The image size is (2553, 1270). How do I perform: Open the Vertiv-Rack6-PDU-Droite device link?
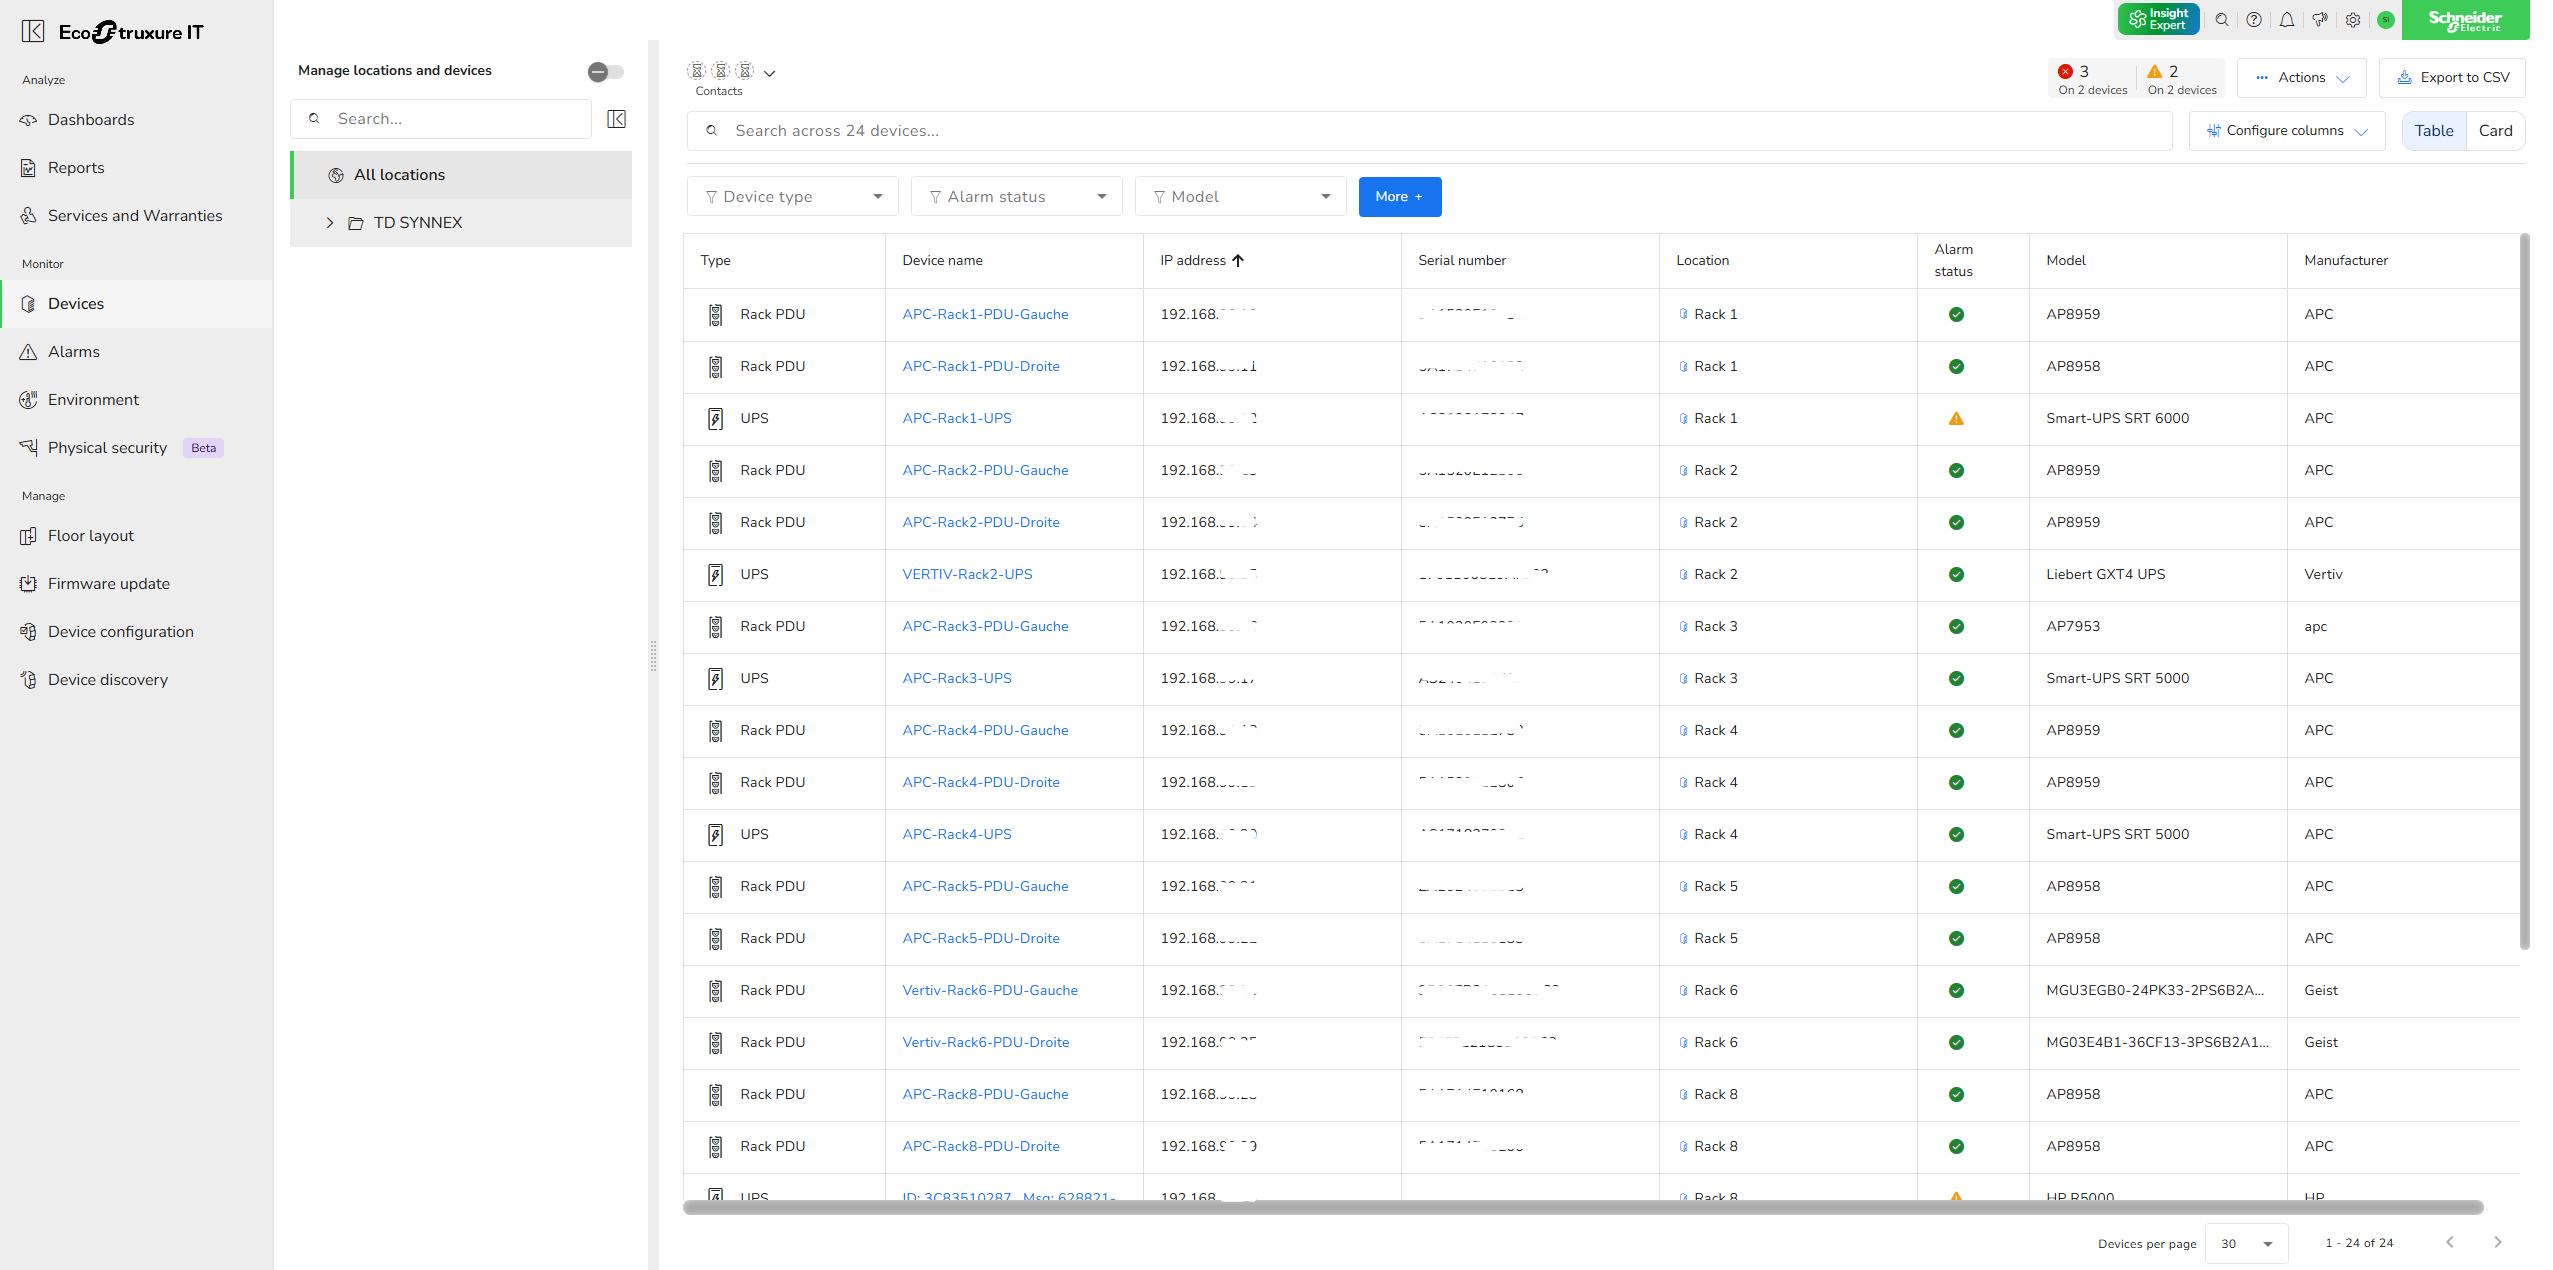985,1043
